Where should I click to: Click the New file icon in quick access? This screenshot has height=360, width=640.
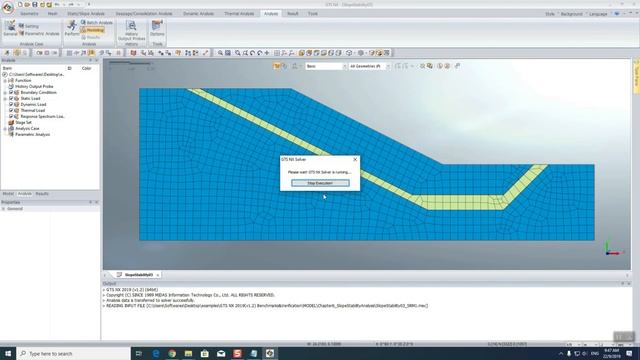coord(20,4)
